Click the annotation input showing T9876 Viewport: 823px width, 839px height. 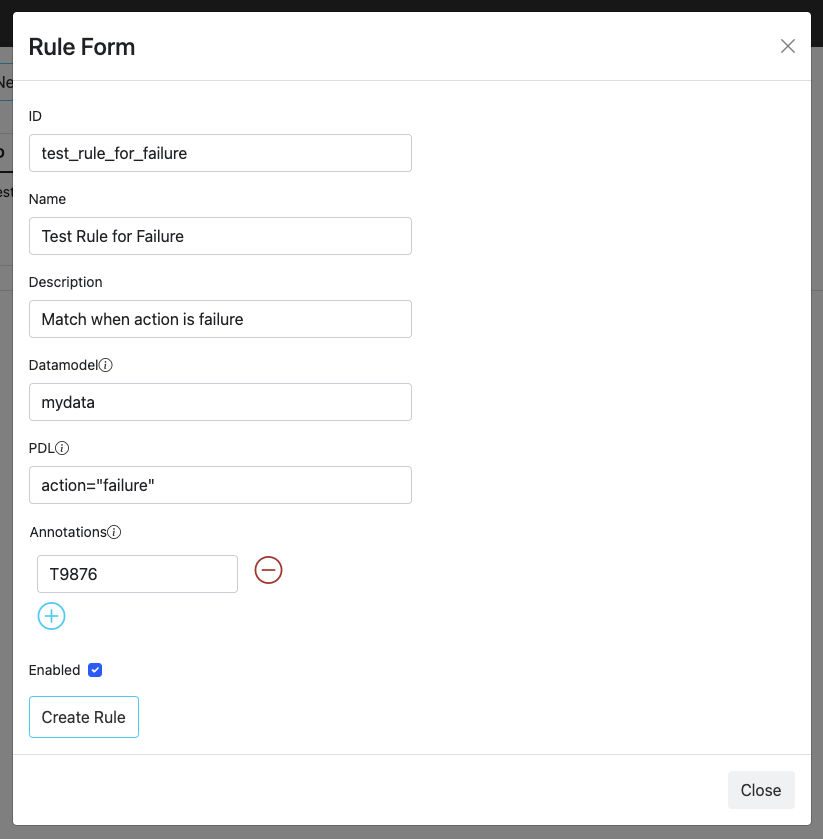[x=136, y=573]
